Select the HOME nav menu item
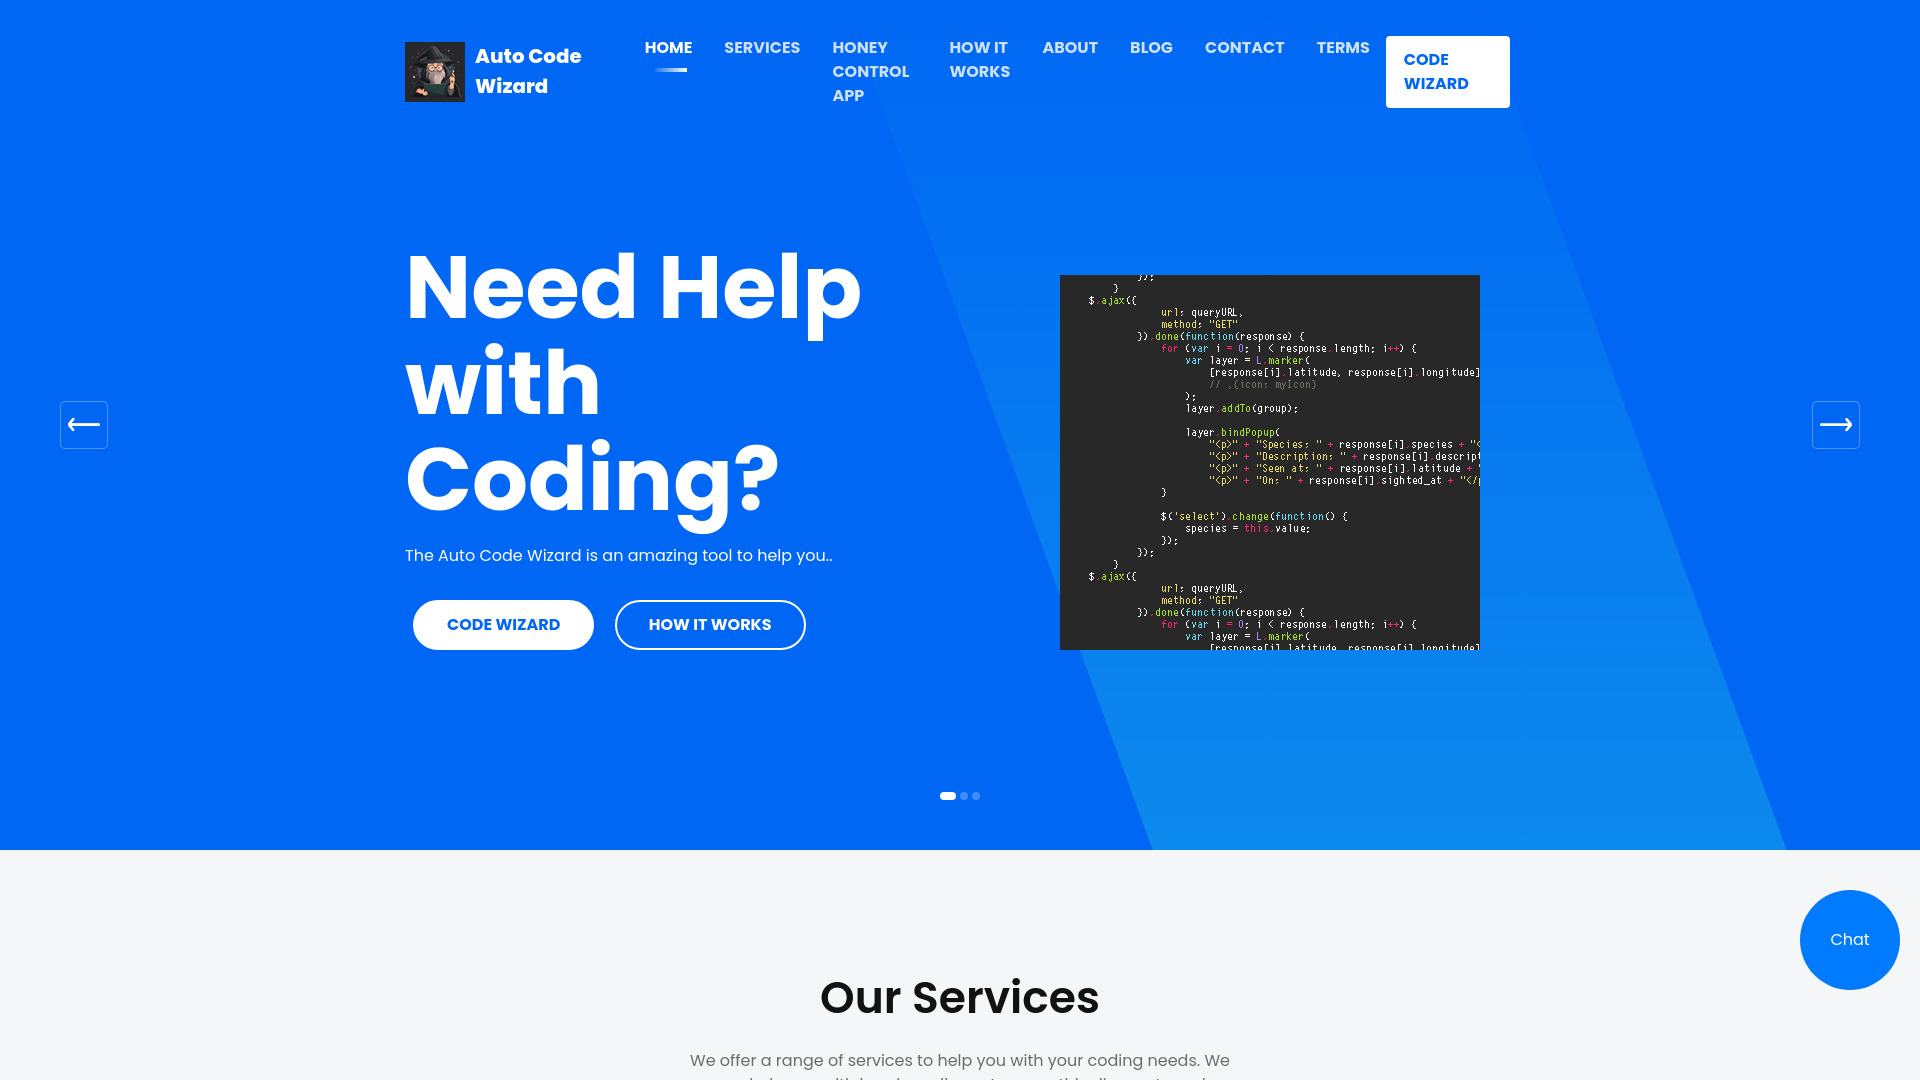1920x1080 pixels. coord(667,47)
